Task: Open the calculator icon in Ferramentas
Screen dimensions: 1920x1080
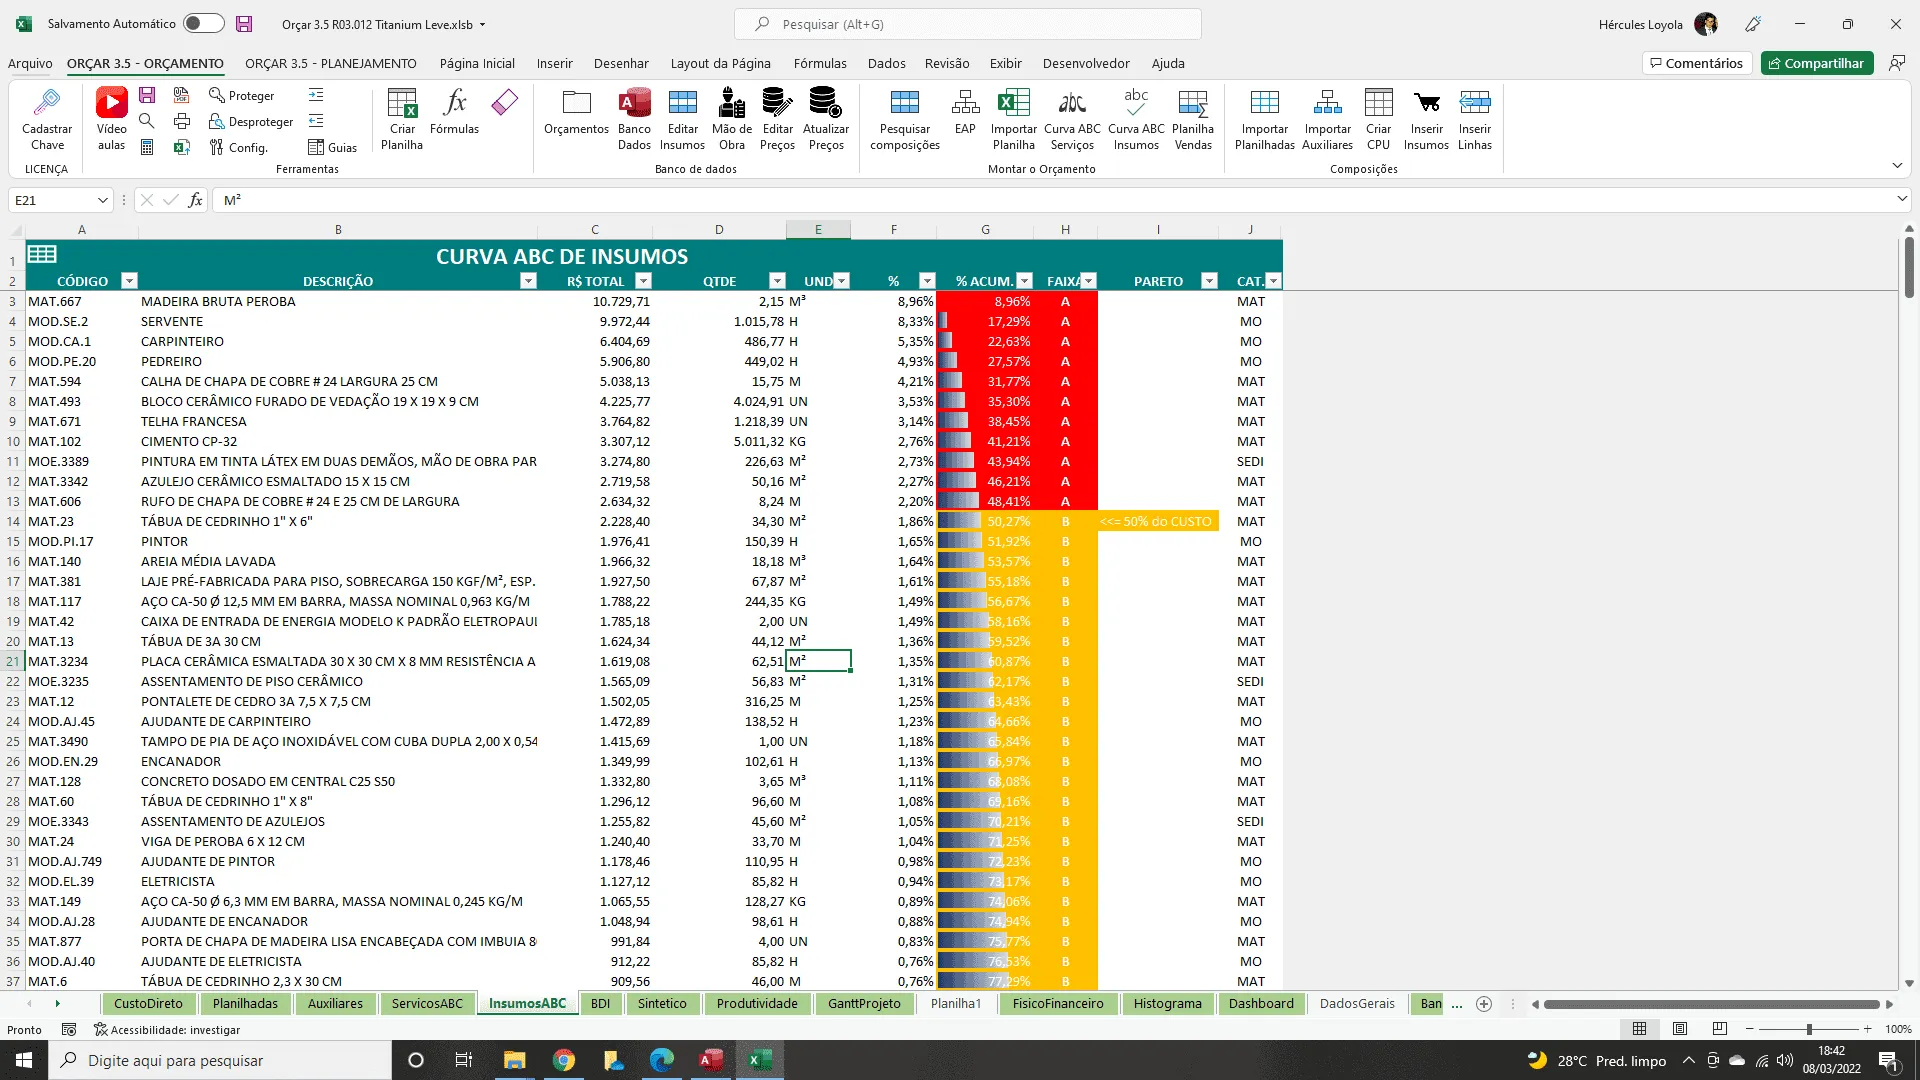Action: (147, 147)
